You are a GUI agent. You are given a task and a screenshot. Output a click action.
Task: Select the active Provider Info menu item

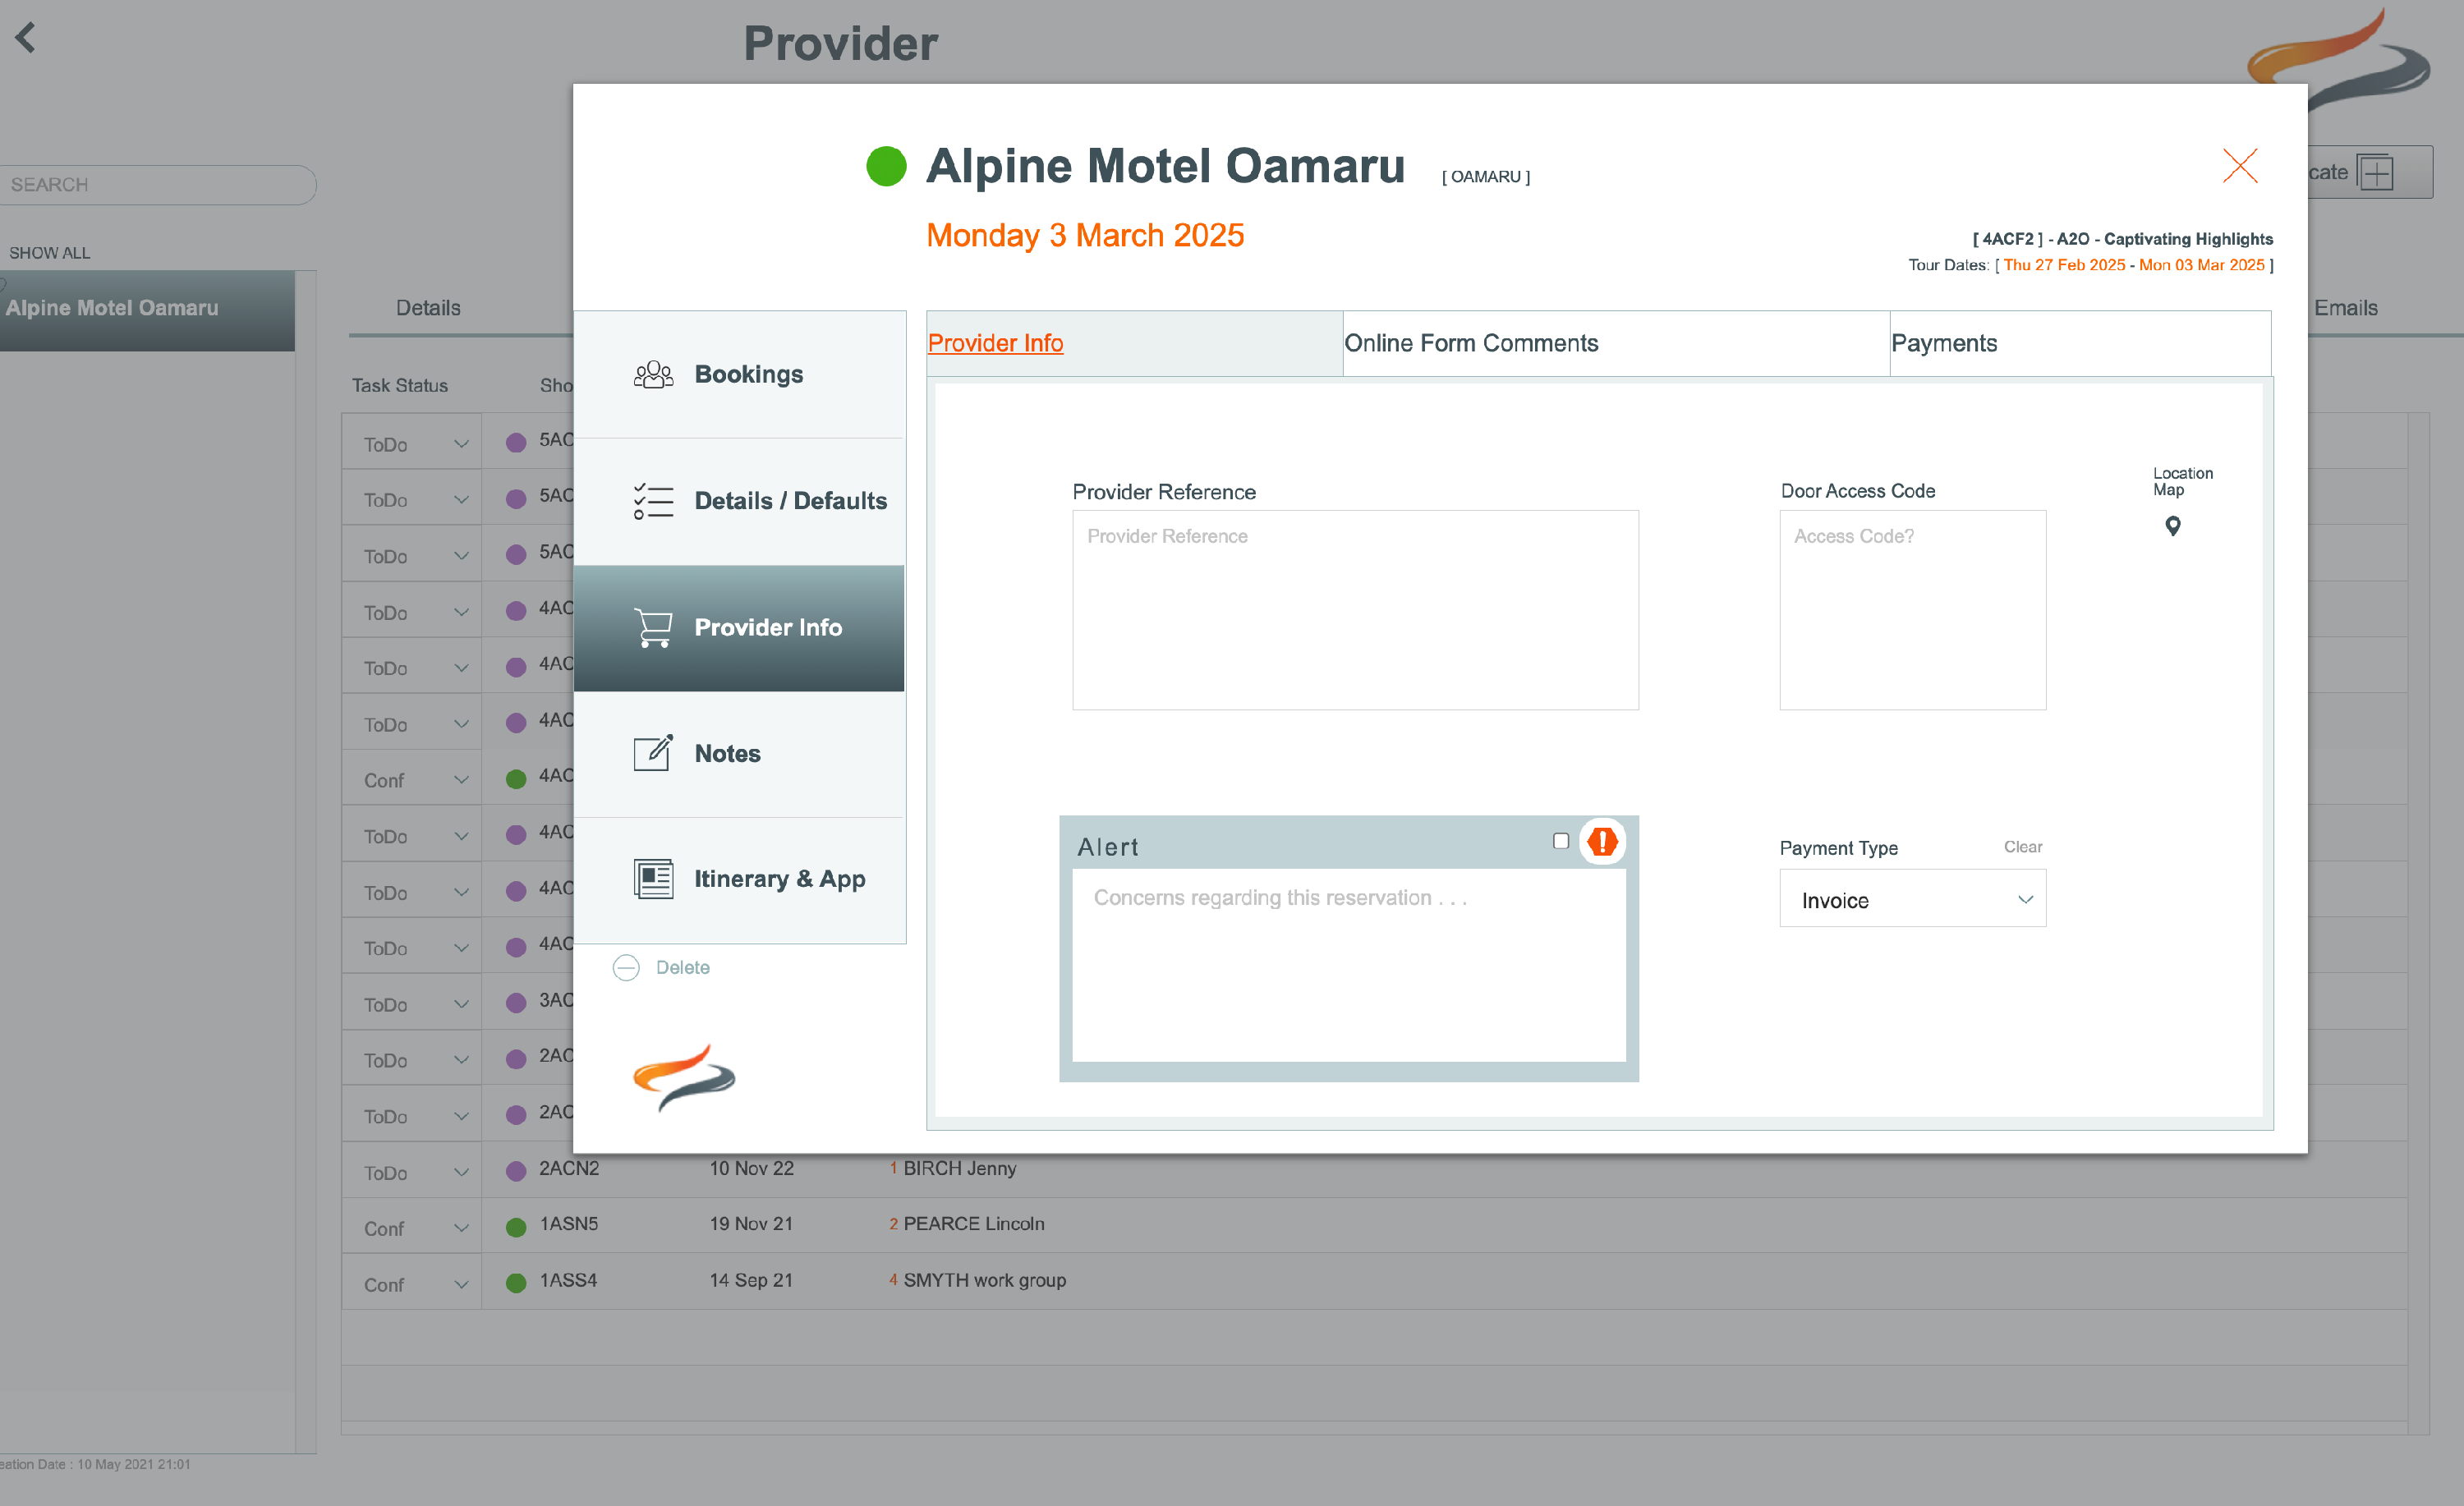click(x=739, y=627)
